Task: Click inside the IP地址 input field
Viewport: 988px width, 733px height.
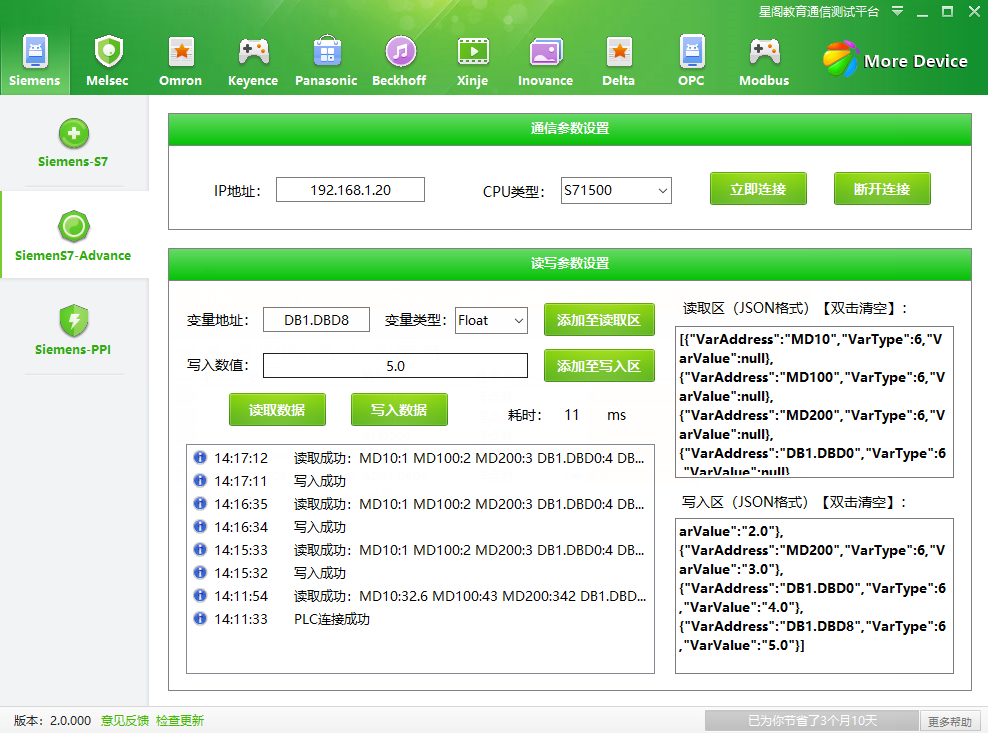Action: [350, 189]
